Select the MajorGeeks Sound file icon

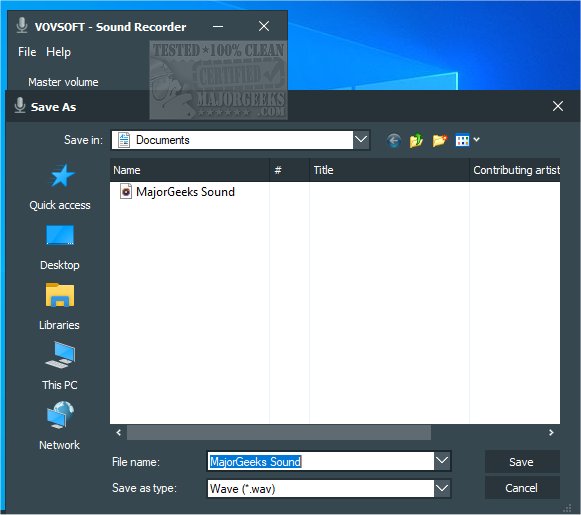pos(126,192)
